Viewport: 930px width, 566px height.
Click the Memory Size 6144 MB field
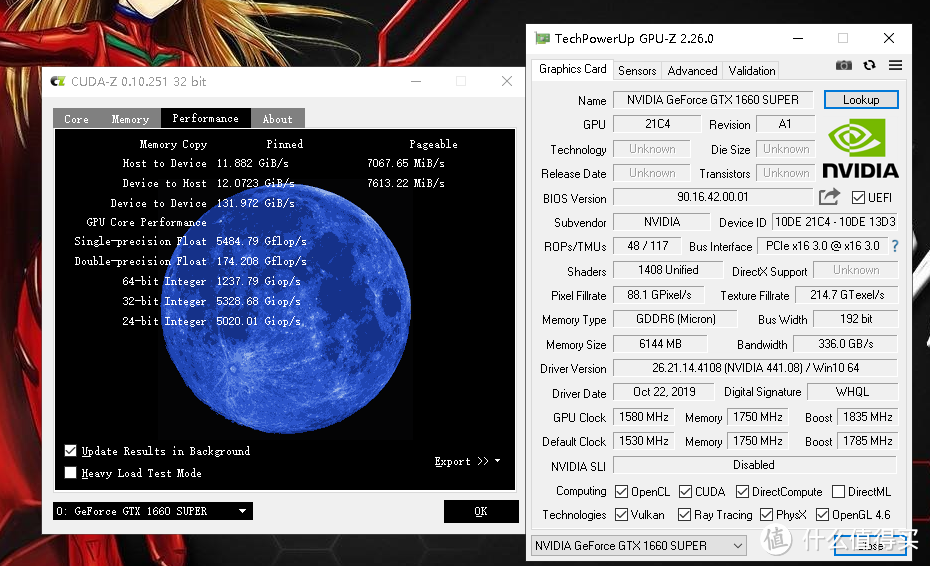pyautogui.click(x=660, y=344)
